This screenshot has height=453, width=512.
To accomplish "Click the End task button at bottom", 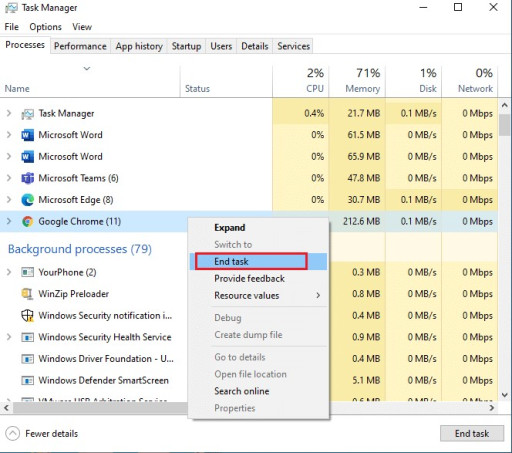I will [472, 433].
